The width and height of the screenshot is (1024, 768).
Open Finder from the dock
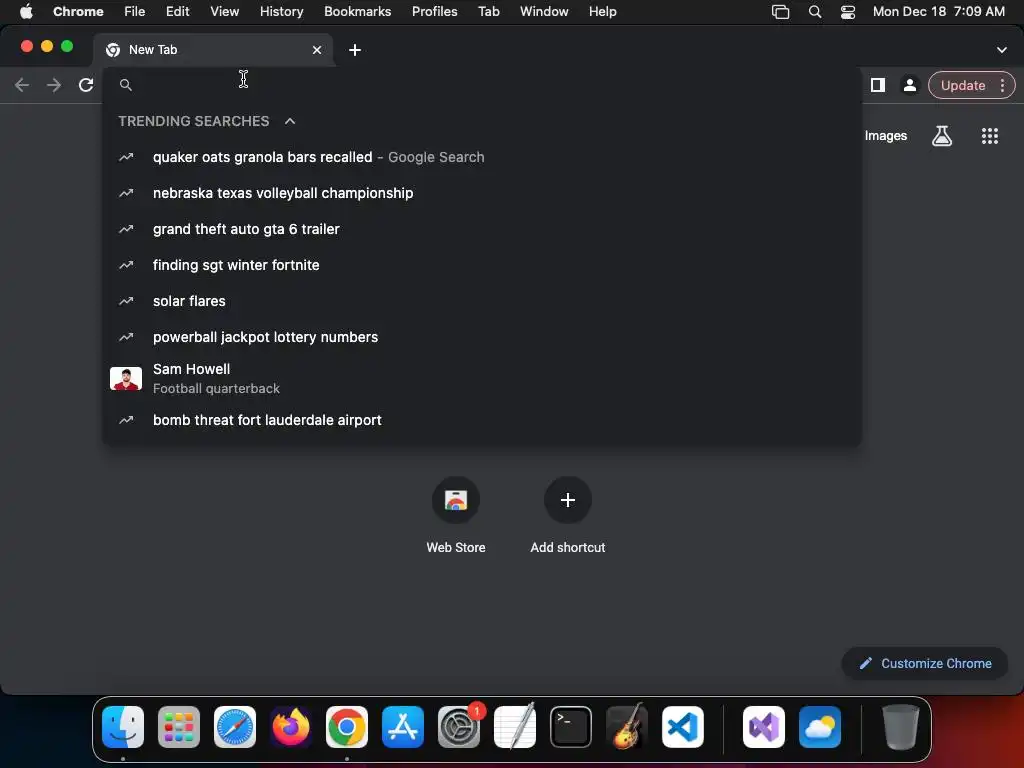pos(123,727)
